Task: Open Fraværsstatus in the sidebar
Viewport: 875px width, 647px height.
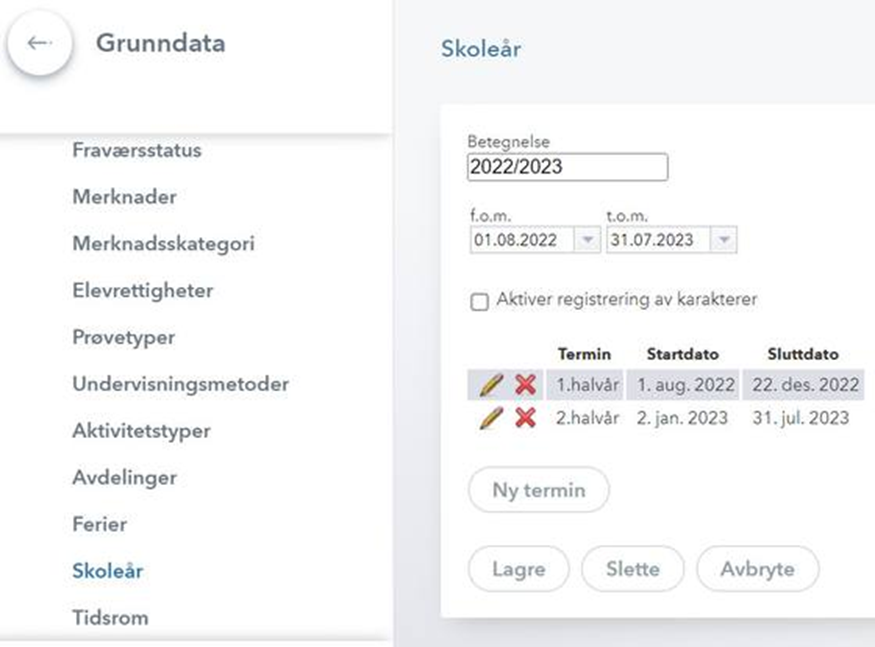Action: [137, 151]
